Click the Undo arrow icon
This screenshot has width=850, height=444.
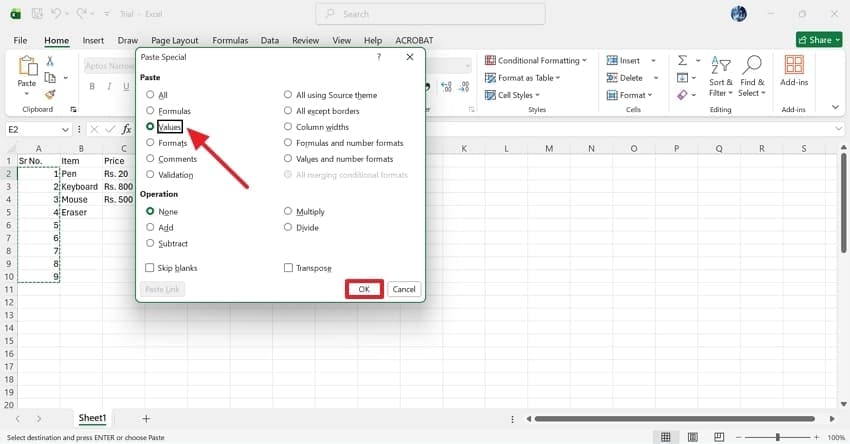(56, 14)
